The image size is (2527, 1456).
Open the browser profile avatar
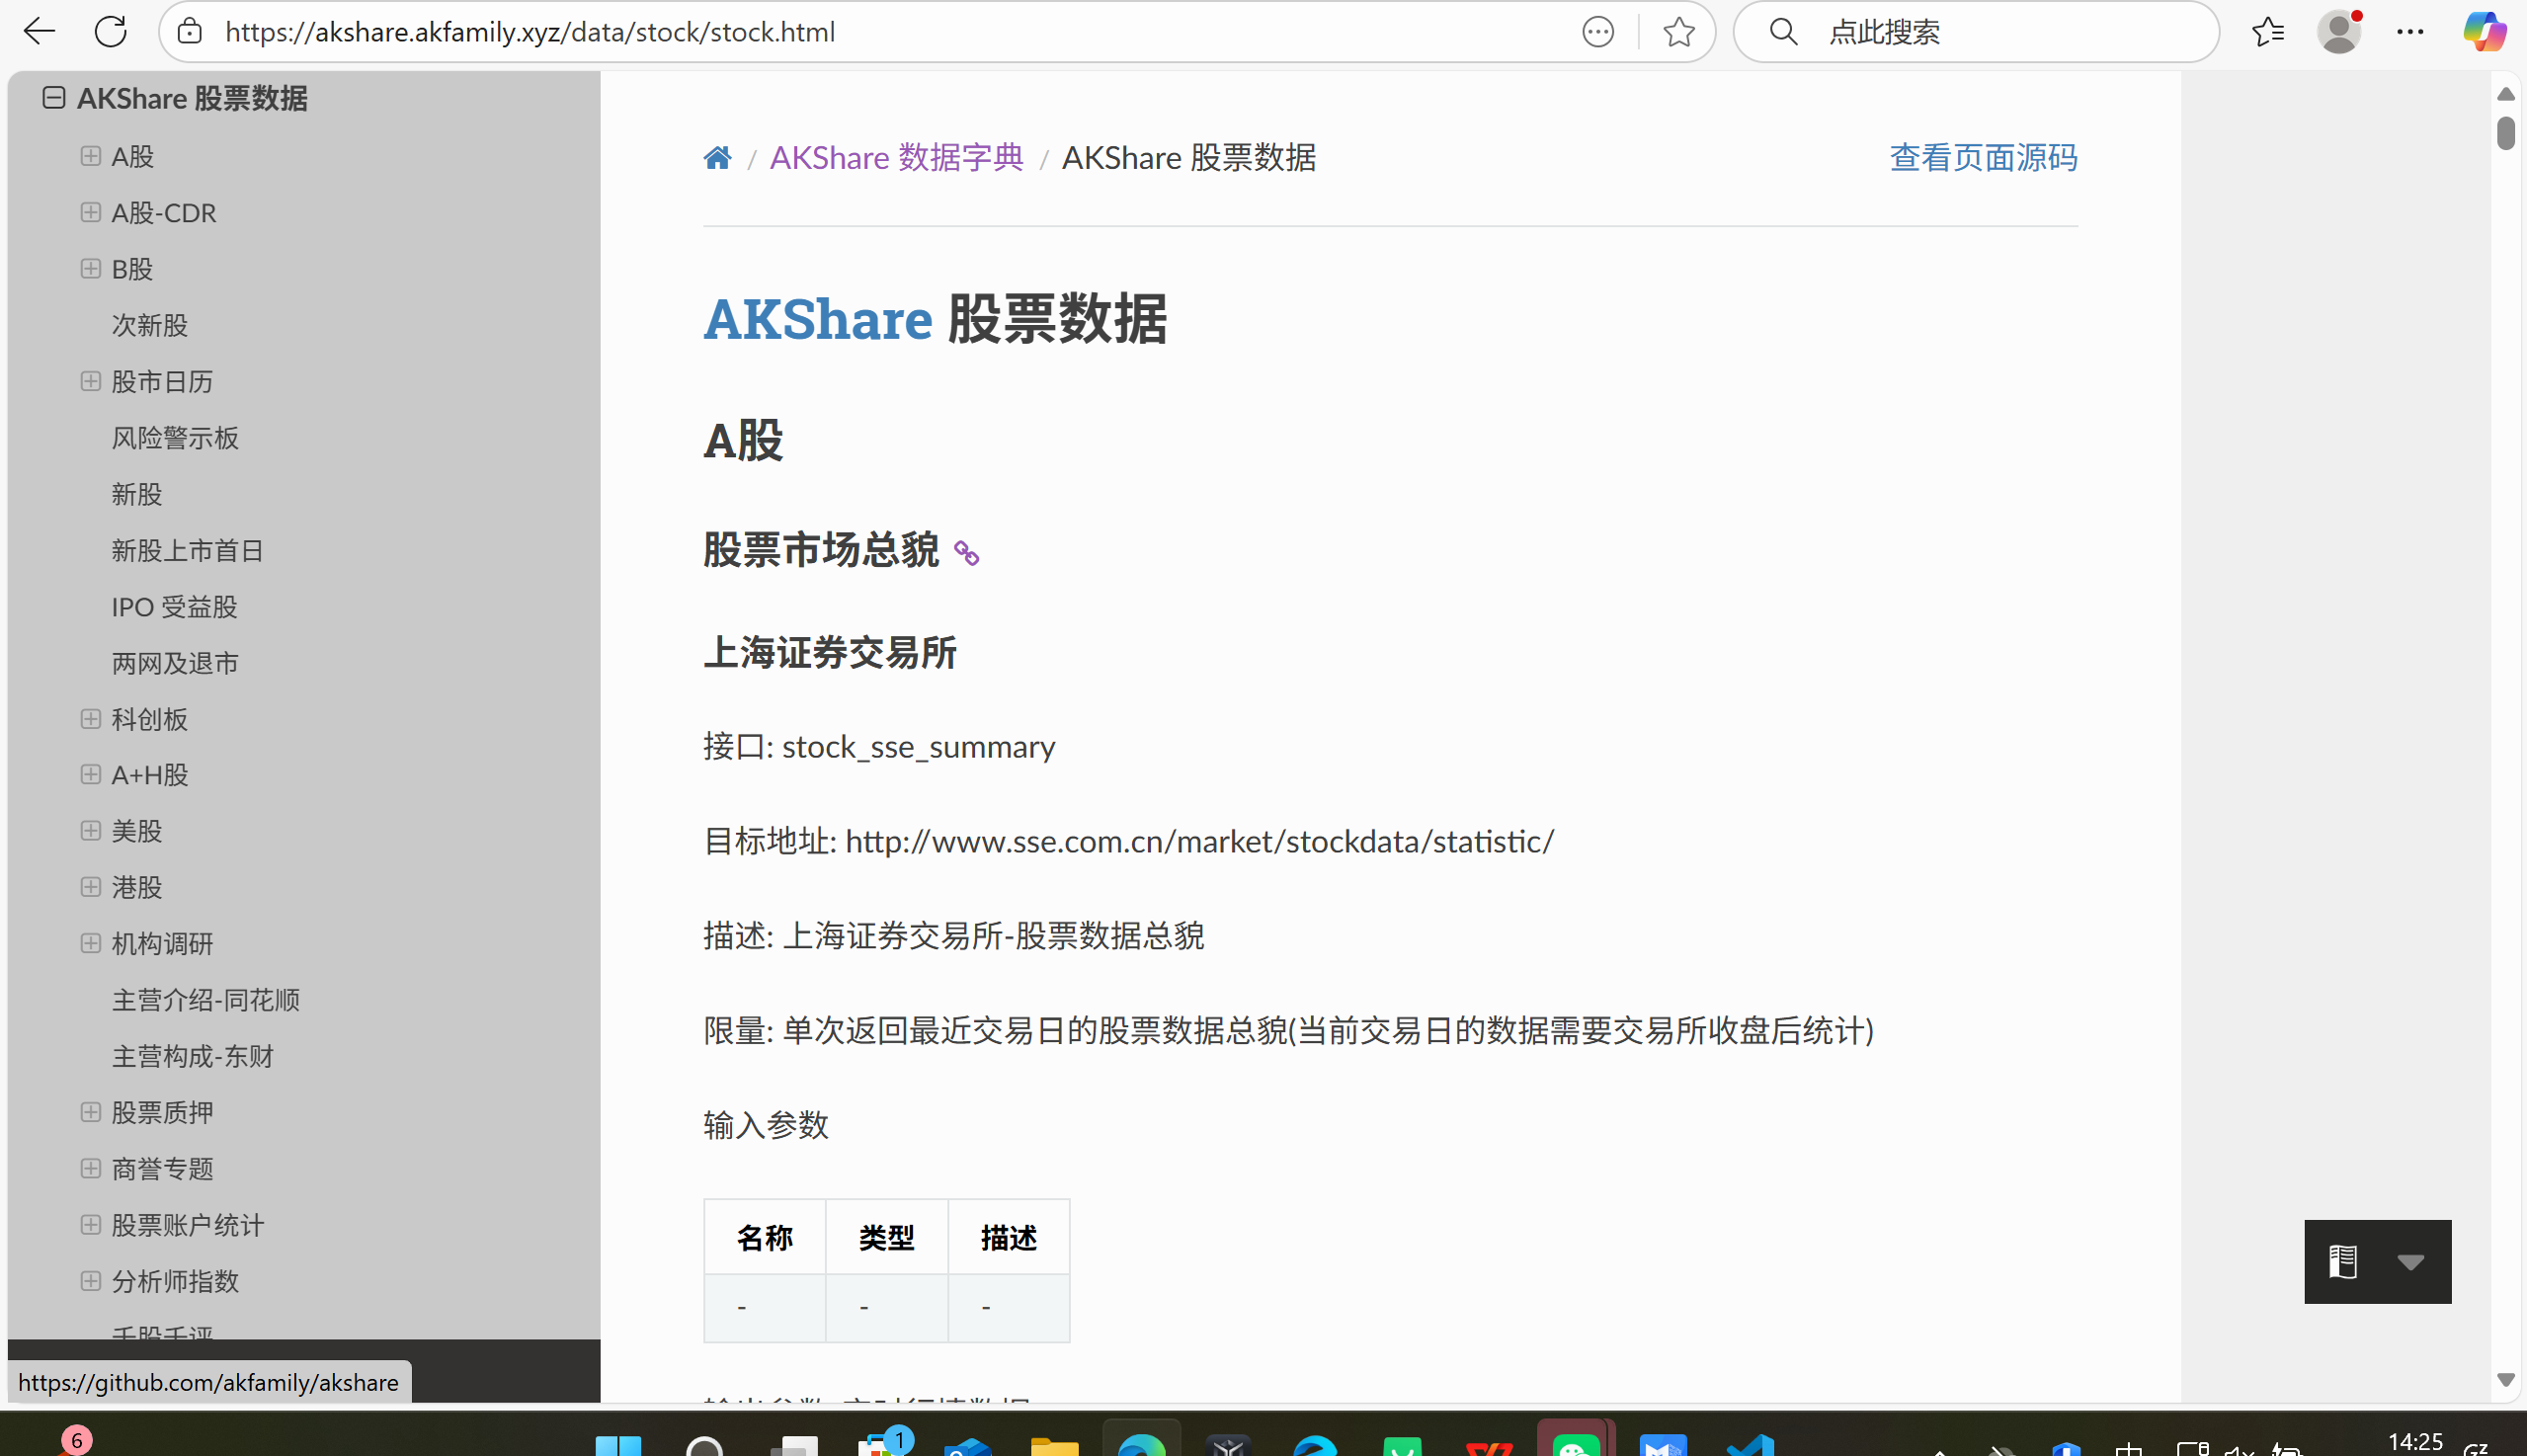[2339, 31]
